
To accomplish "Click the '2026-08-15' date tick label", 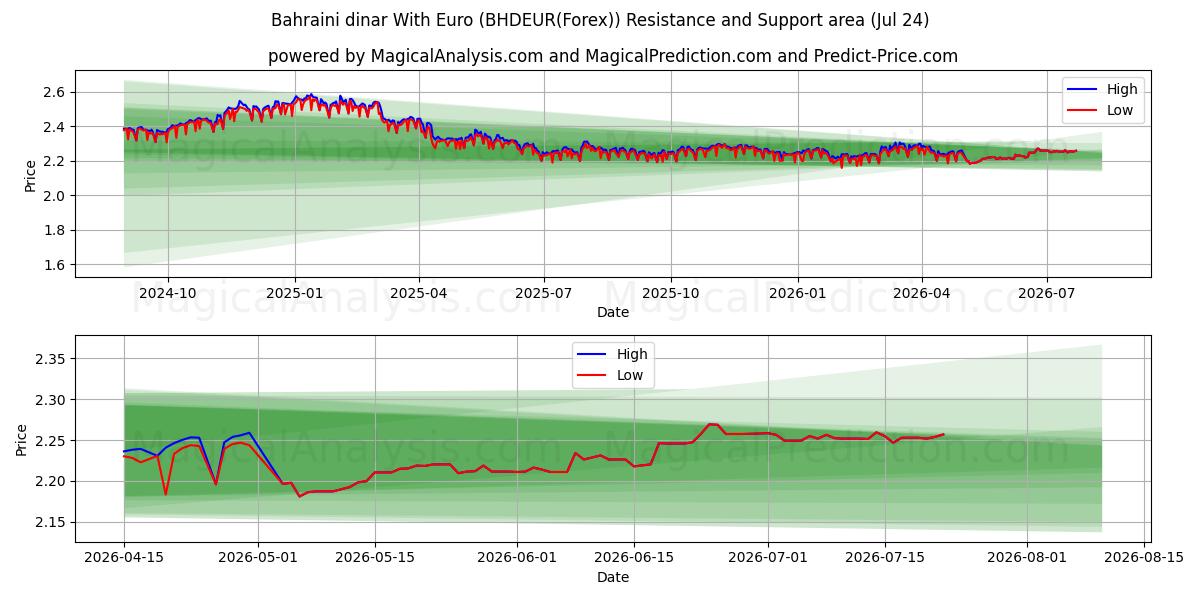I will click(x=1144, y=557).
